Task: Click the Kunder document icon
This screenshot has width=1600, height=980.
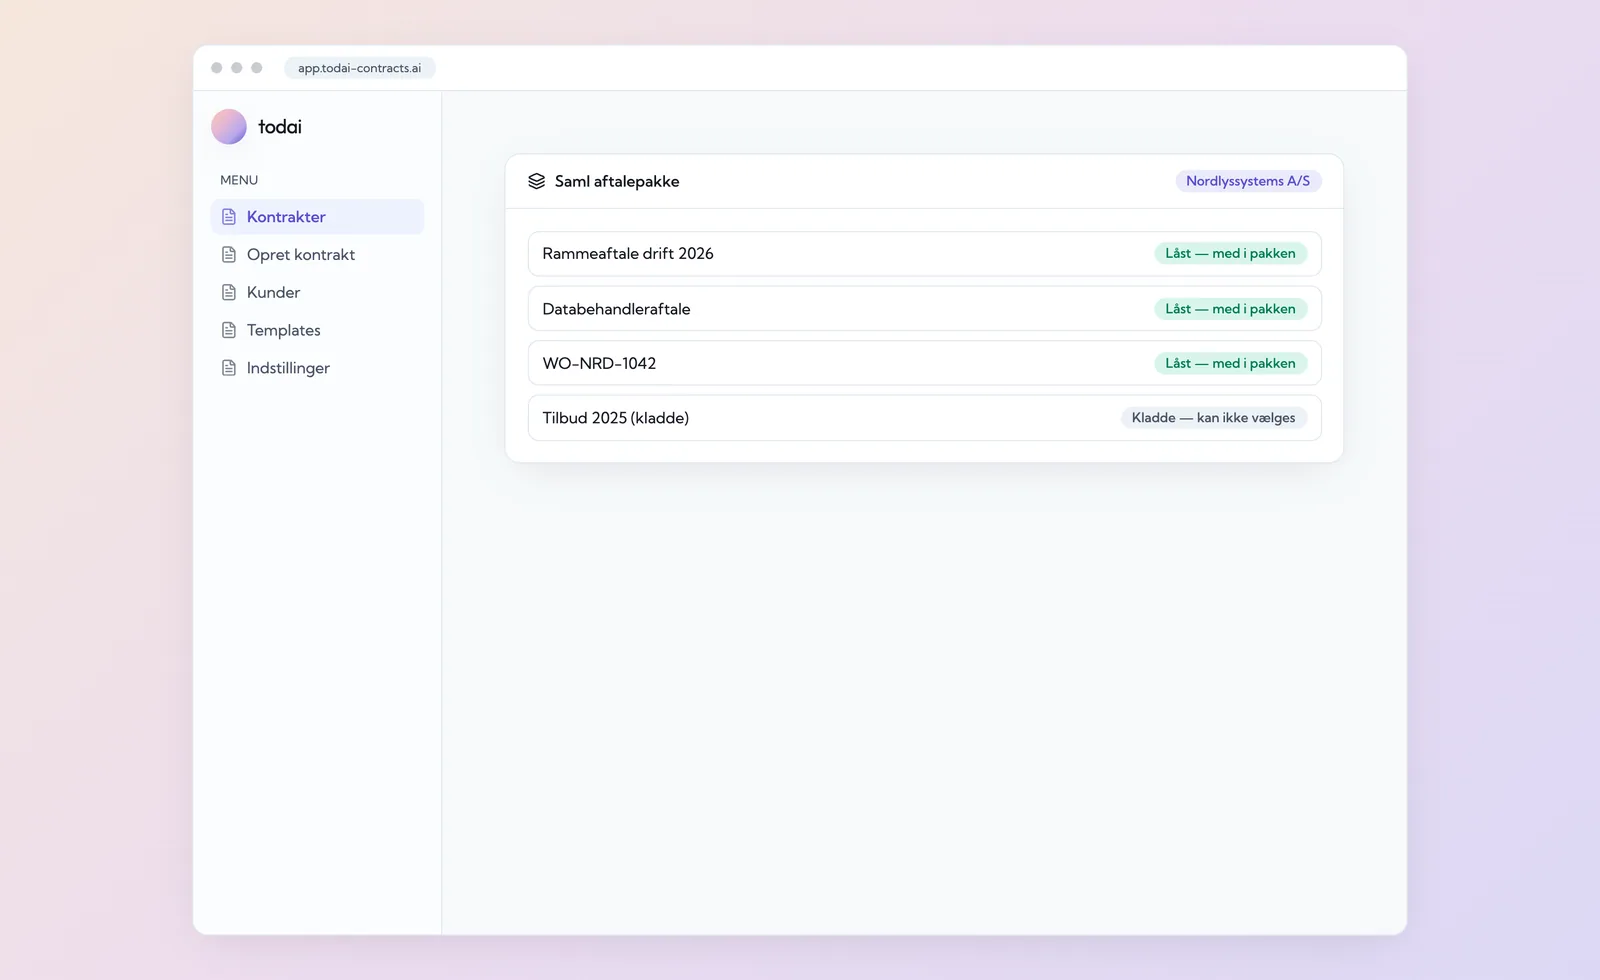Action: [229, 293]
